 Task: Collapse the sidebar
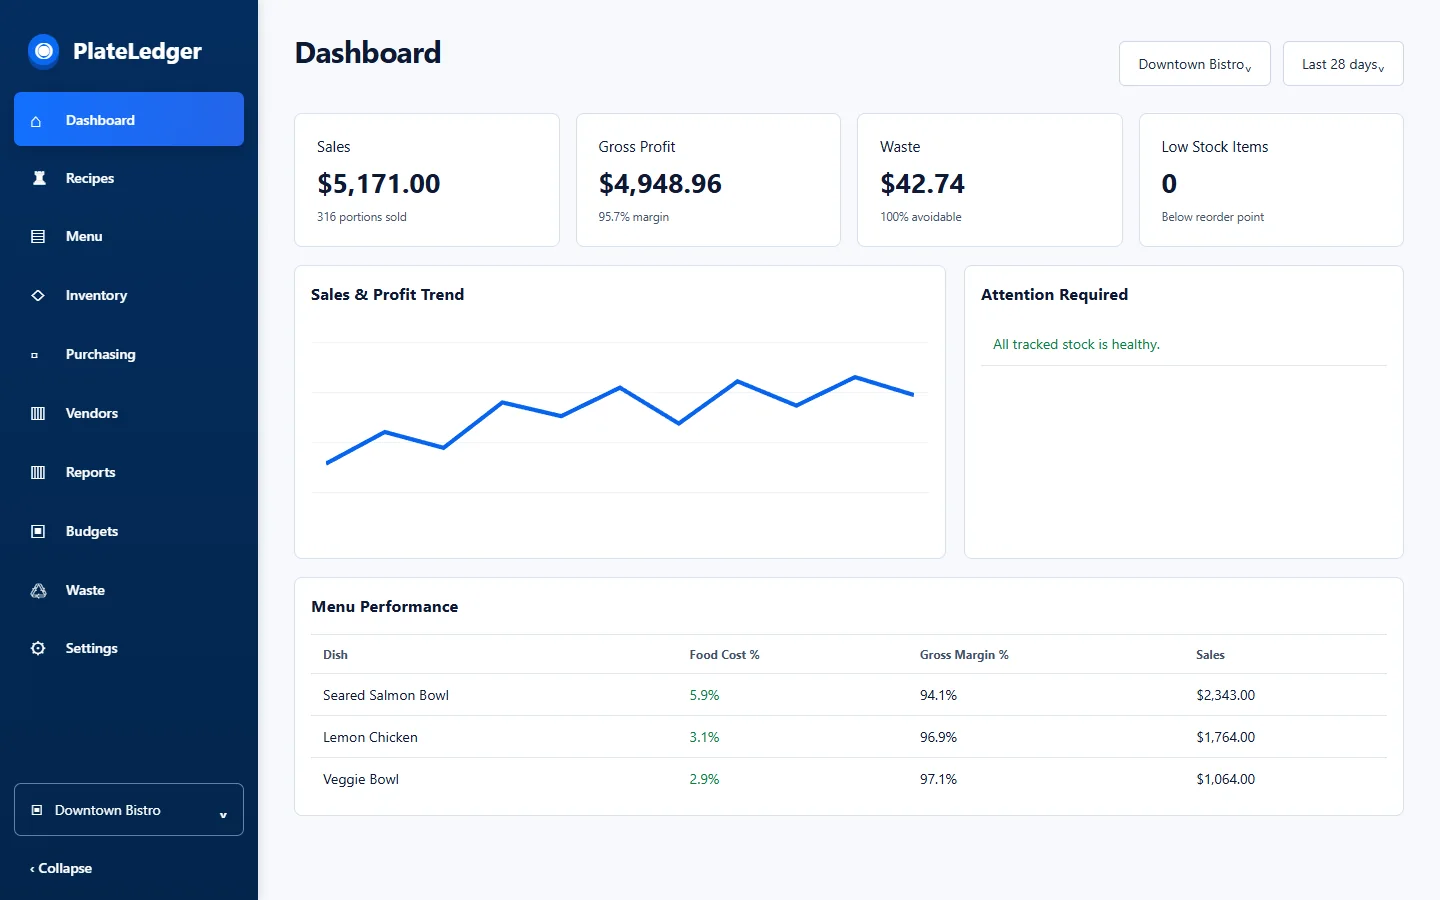tap(61, 868)
